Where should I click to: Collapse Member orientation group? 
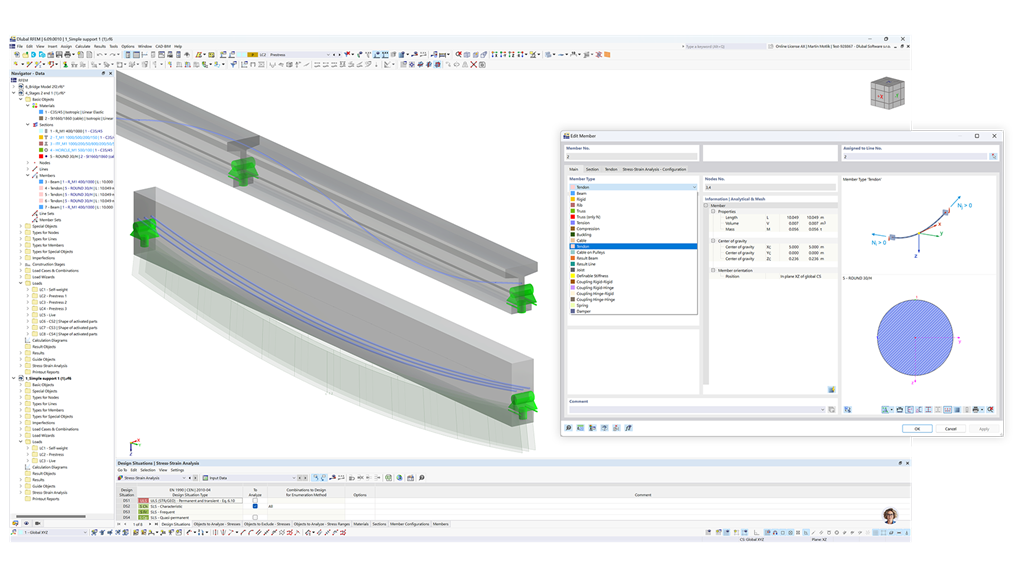[x=713, y=270]
